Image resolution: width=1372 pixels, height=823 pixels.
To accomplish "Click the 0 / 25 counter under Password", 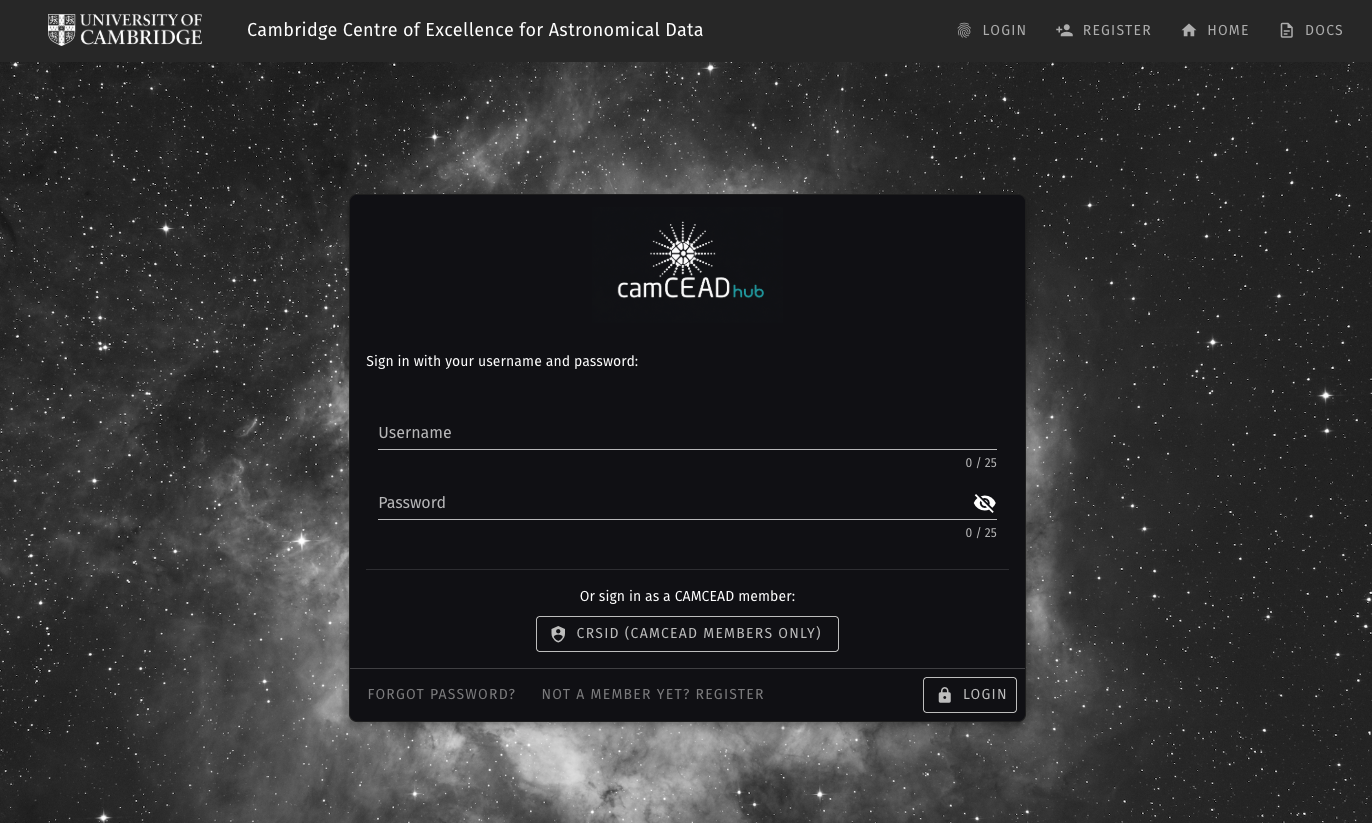I will 981,533.
